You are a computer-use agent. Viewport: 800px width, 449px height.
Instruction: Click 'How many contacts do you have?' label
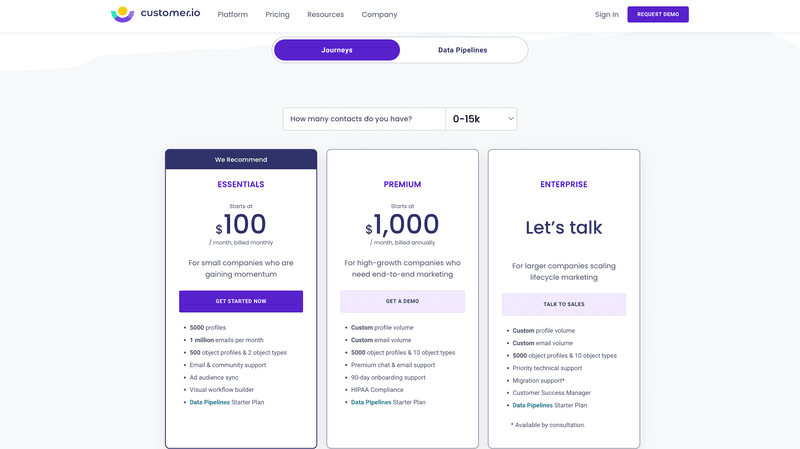(351, 119)
